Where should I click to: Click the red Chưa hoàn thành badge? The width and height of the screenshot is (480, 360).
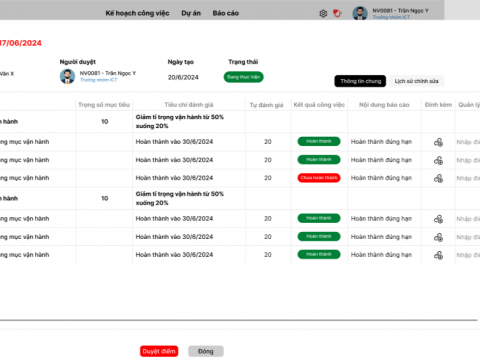point(319,178)
